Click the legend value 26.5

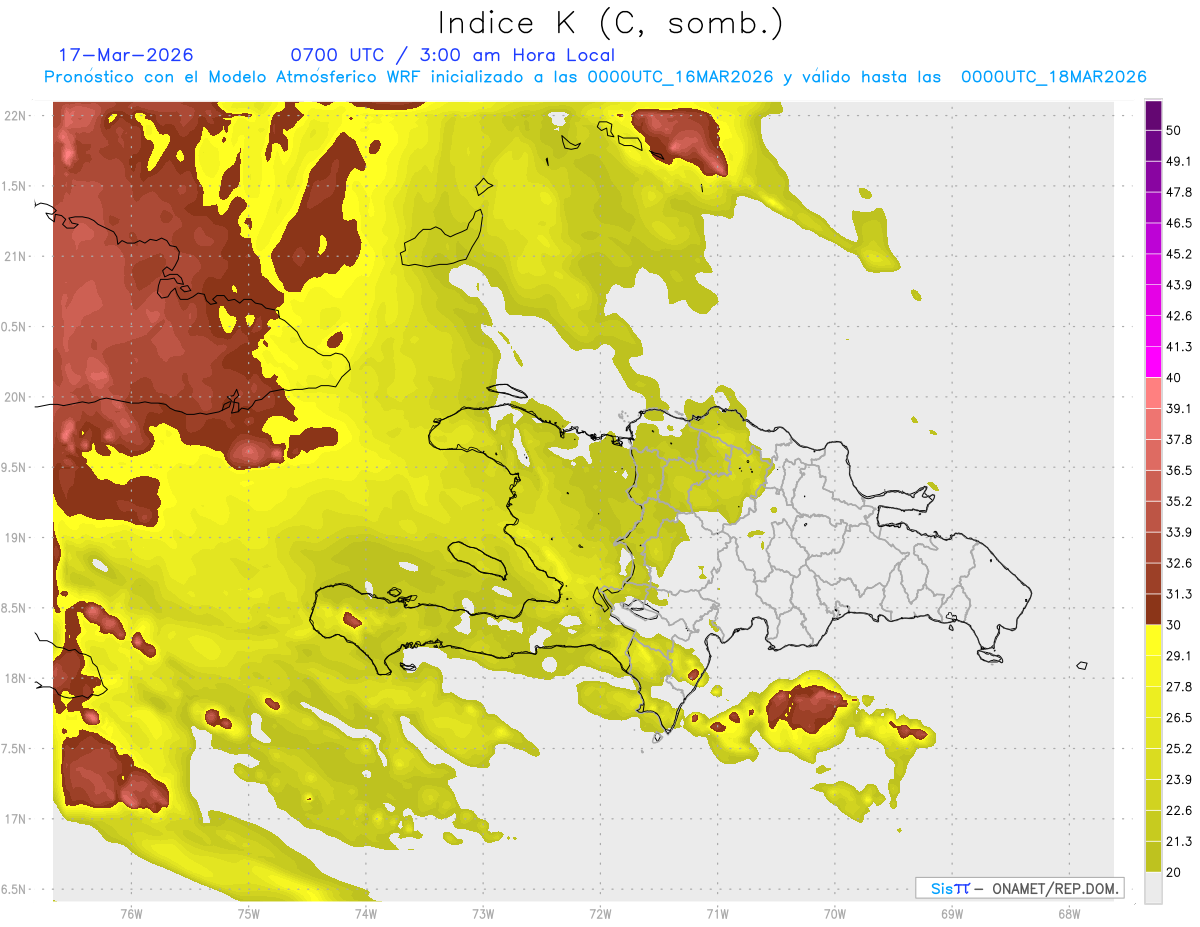tap(1179, 718)
